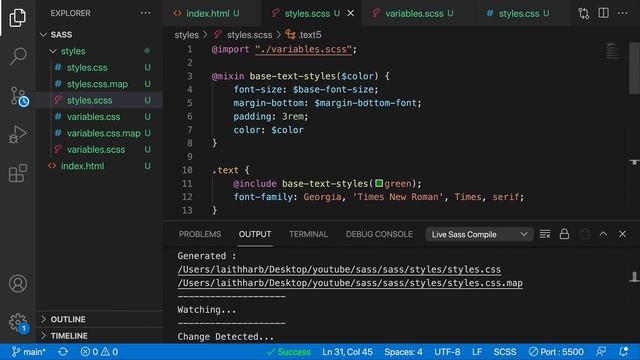Open editor more actions ellipsis
Viewport: 640px width, 360px height.
[x=622, y=13]
